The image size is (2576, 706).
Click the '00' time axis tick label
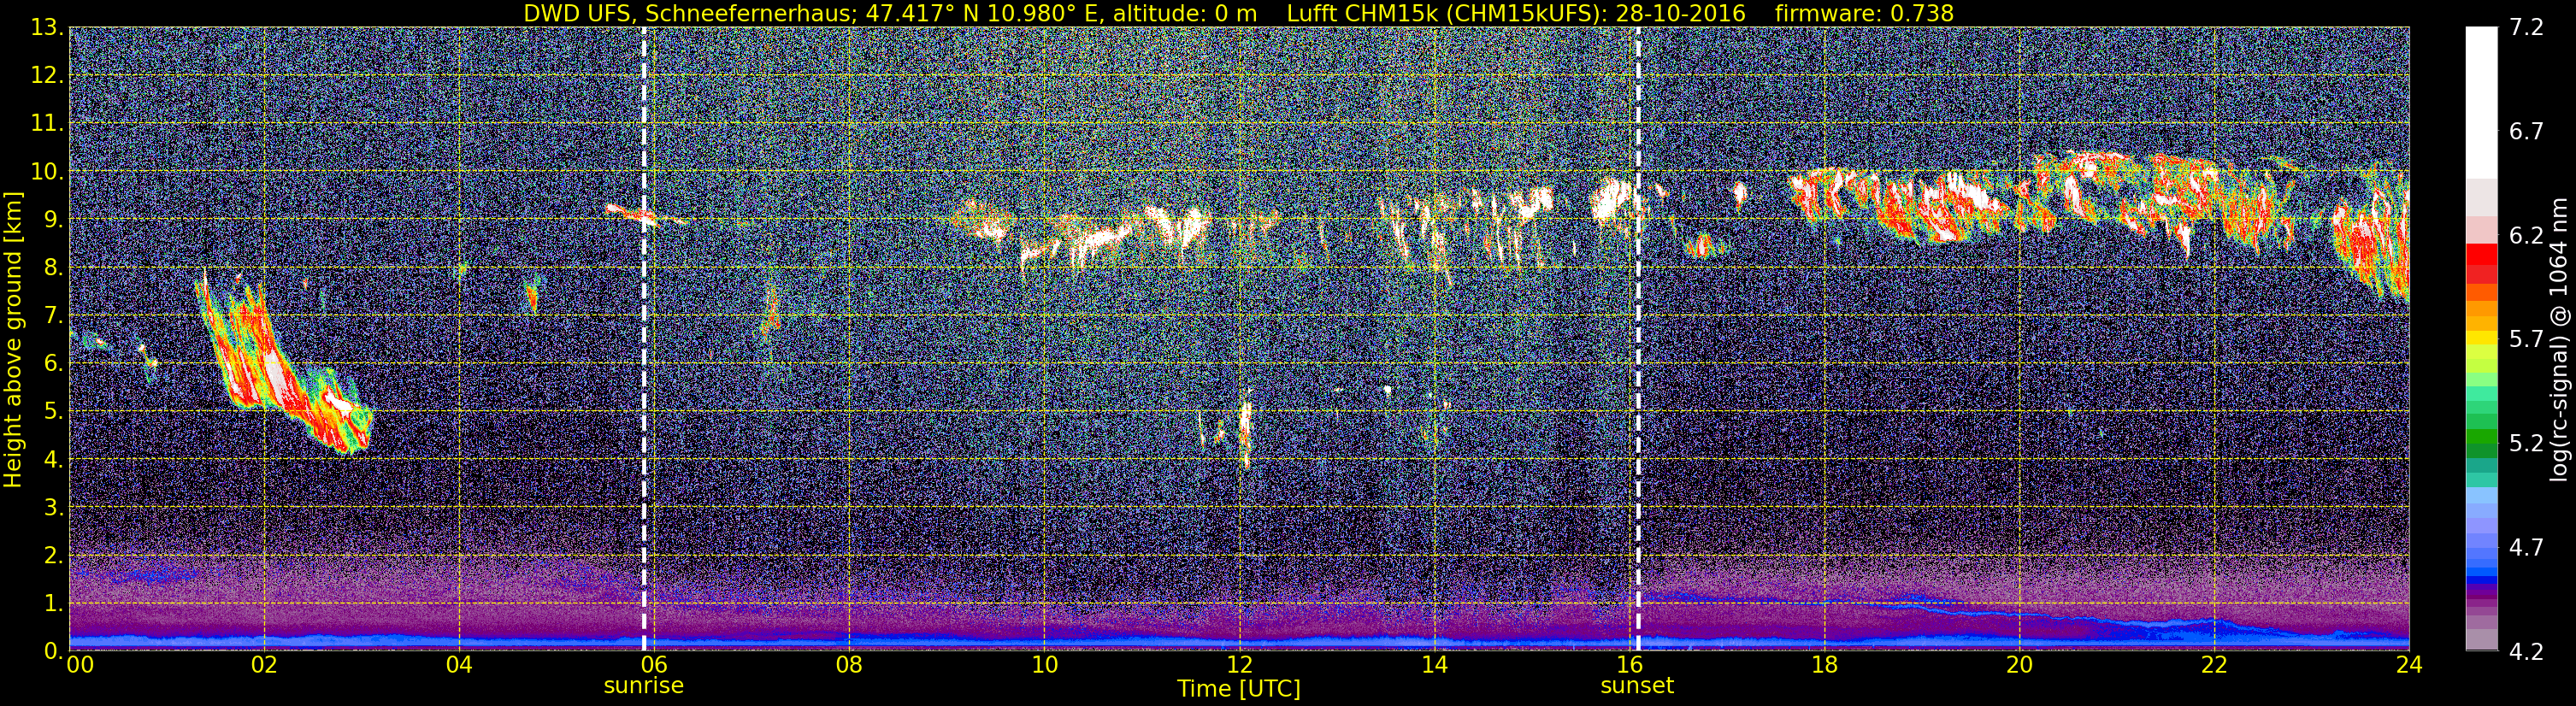click(79, 665)
